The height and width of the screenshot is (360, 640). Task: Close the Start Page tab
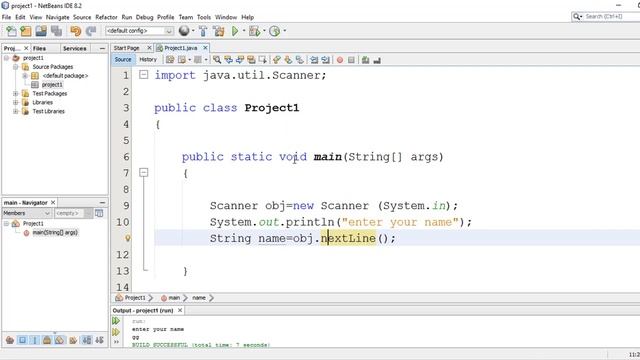coord(149,48)
